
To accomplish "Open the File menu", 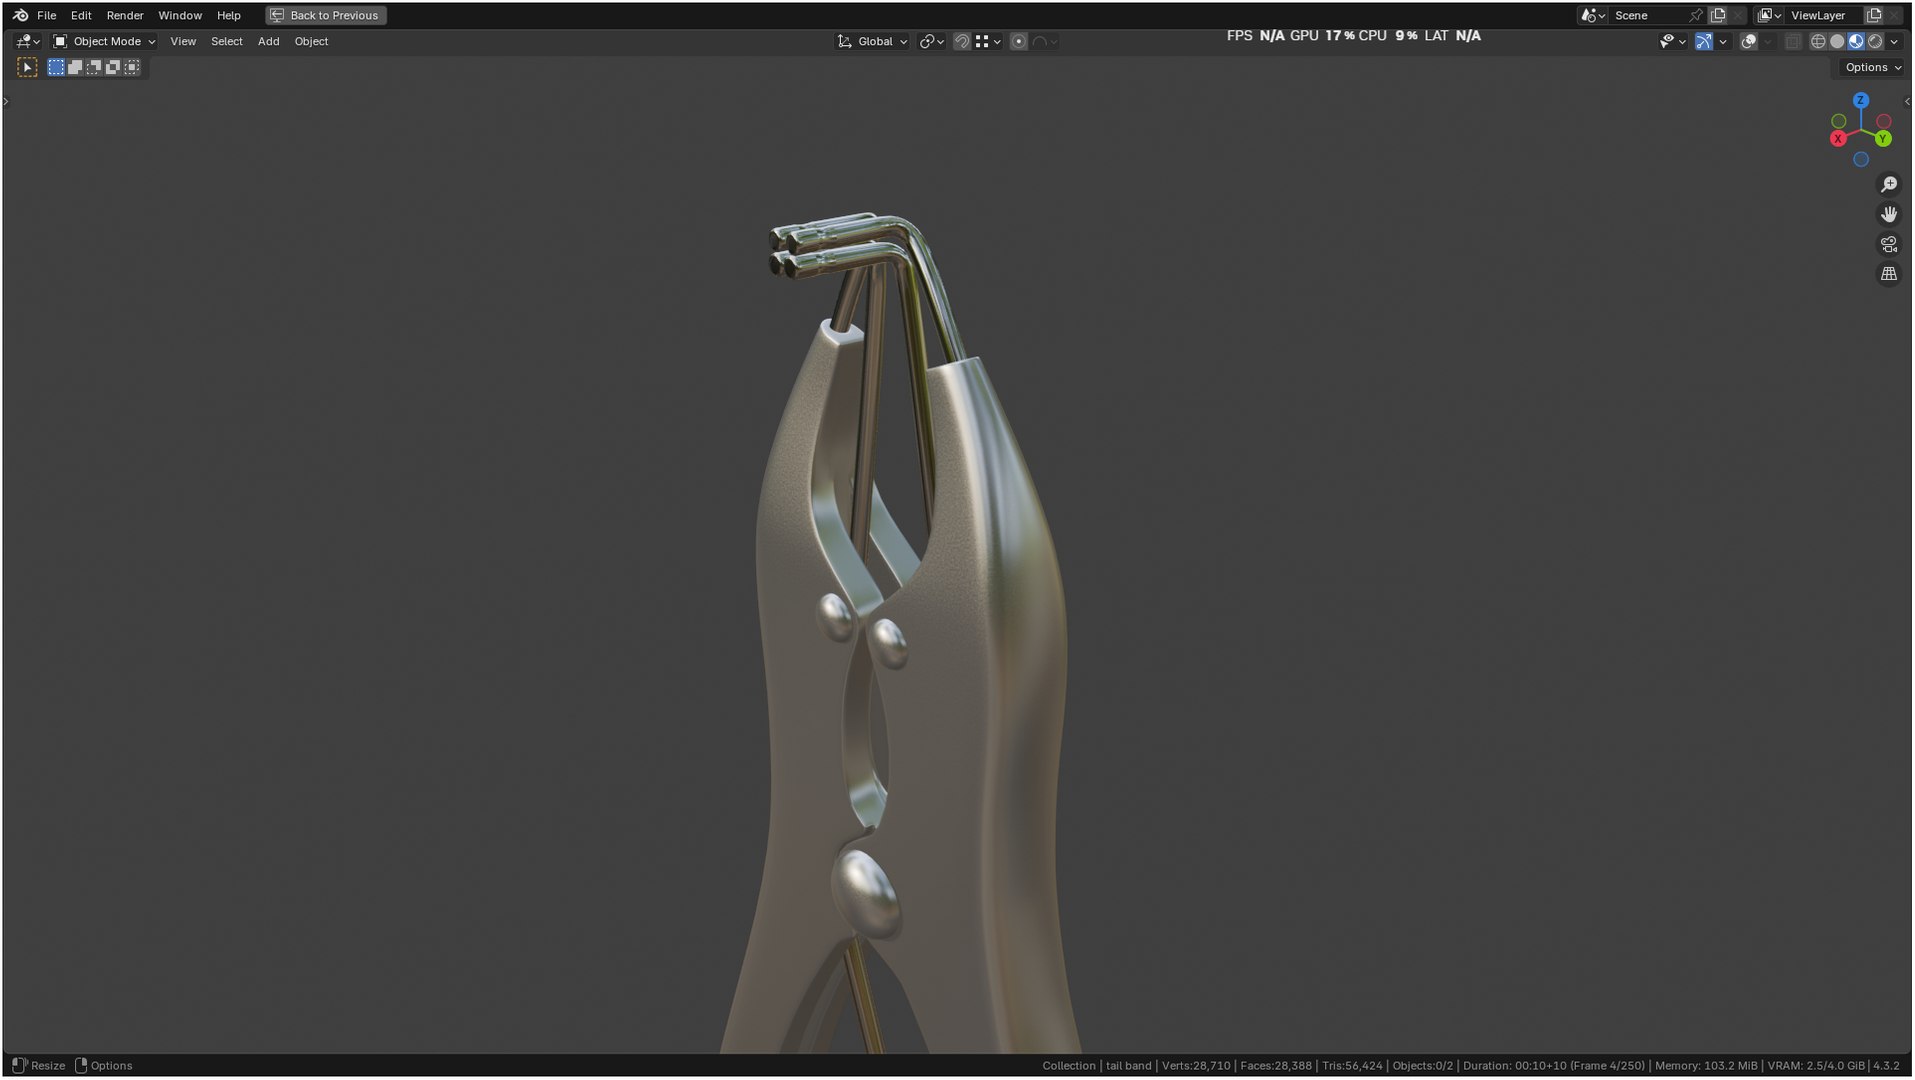I will point(46,15).
